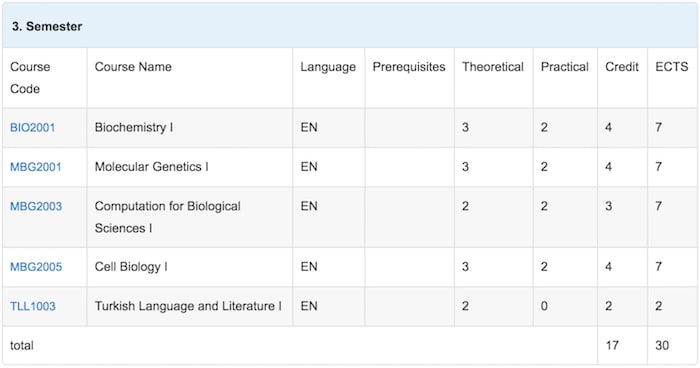Select Computation for Biological Sciences I cell
Screen dimensions: 700x368
pyautogui.click(x=190, y=217)
